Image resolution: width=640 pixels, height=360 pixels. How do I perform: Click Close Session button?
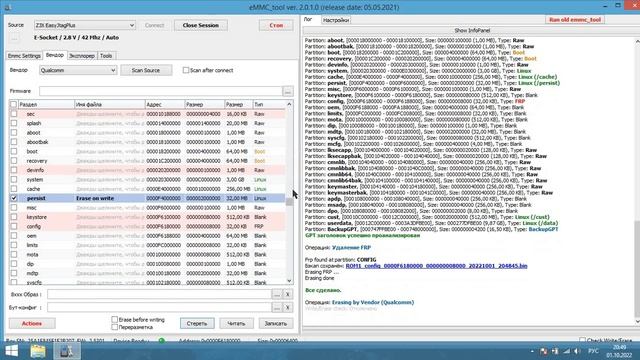tap(201, 25)
